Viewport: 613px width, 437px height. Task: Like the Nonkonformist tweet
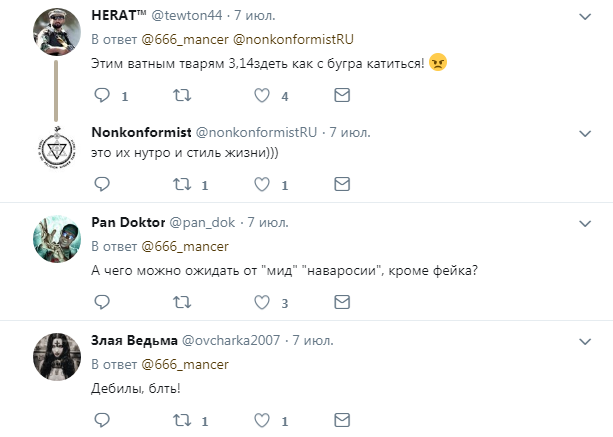click(x=262, y=184)
